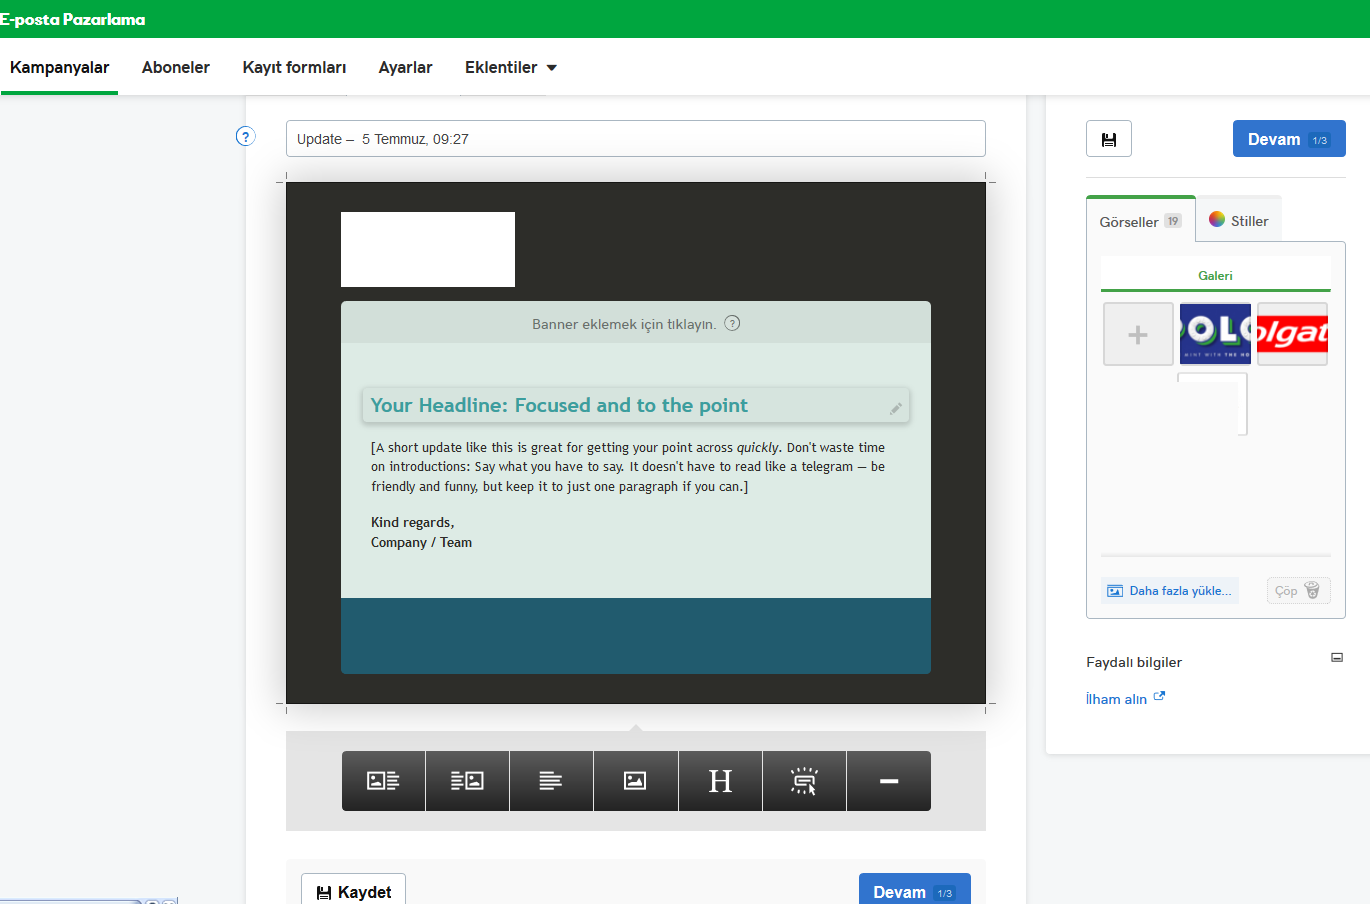Switch to the Stiller tab
Screen dimensions: 1370x904
point(1238,221)
